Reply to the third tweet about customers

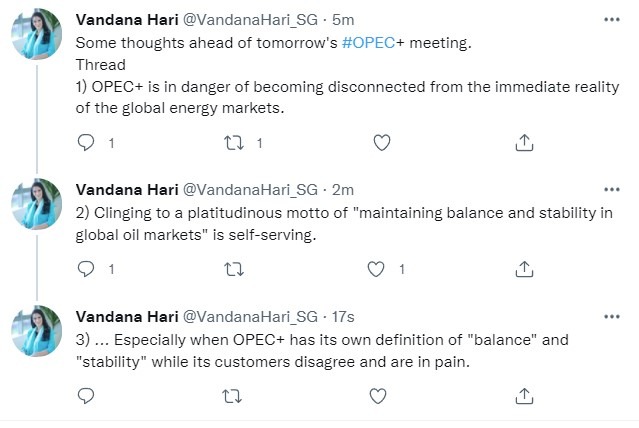click(86, 395)
